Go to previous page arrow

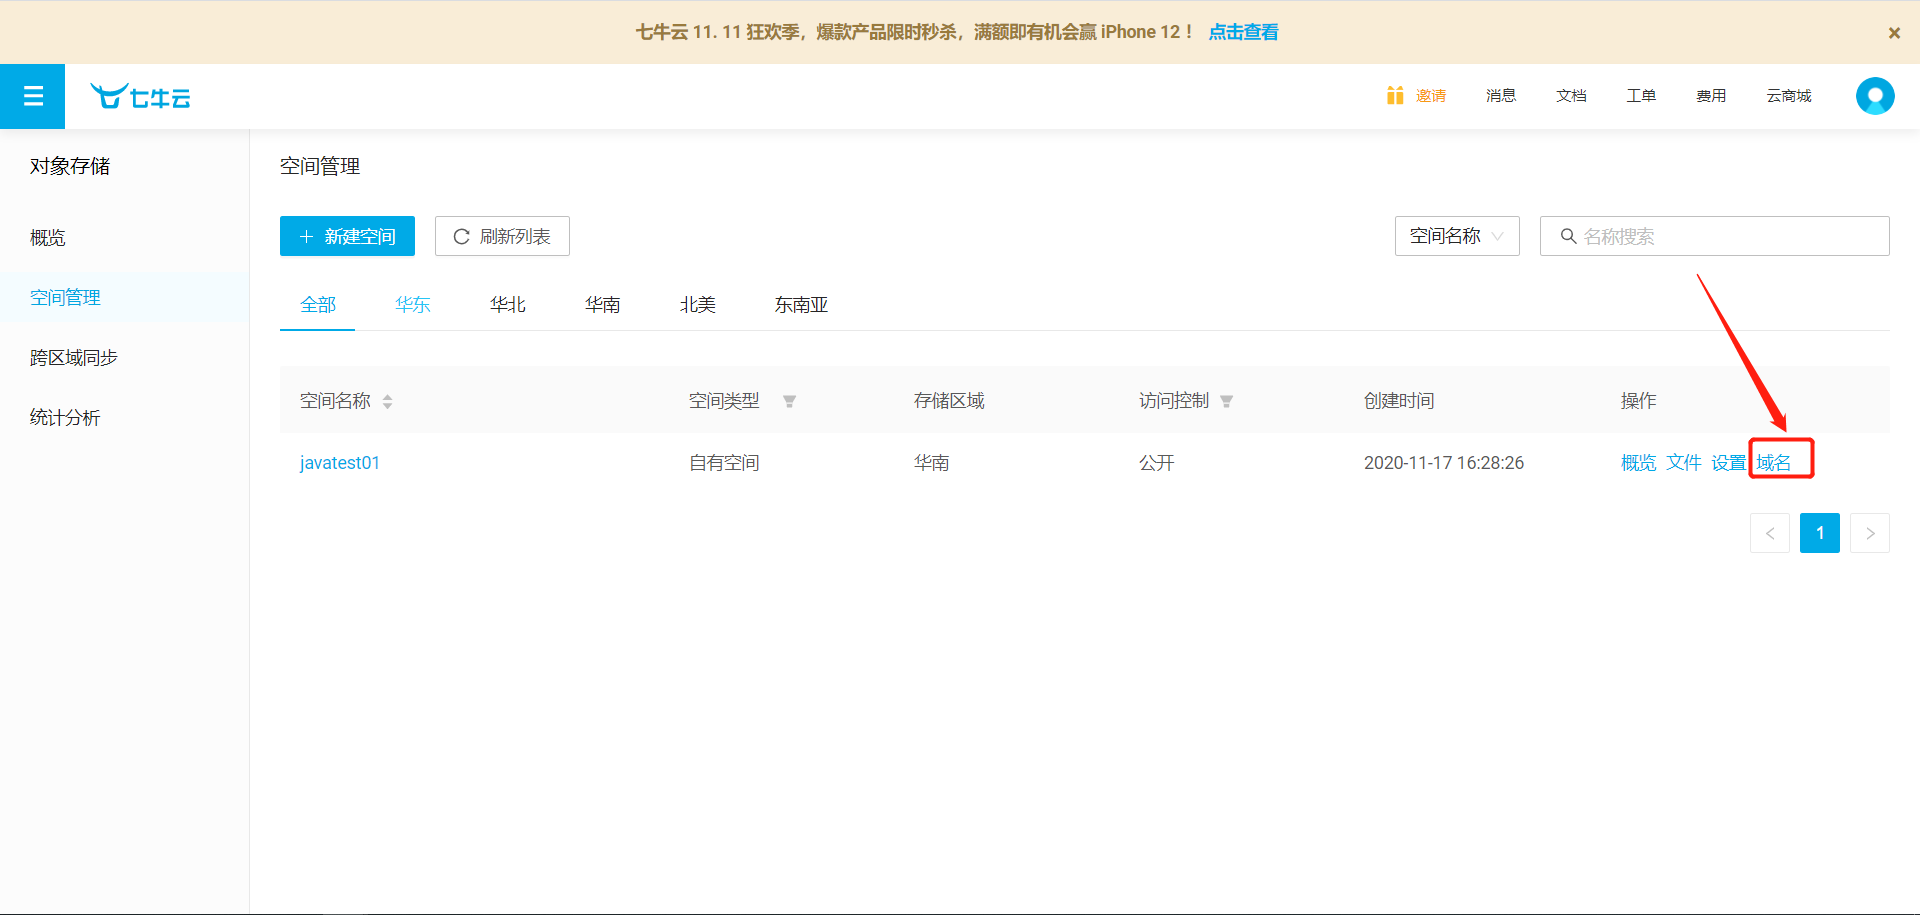click(x=1770, y=533)
